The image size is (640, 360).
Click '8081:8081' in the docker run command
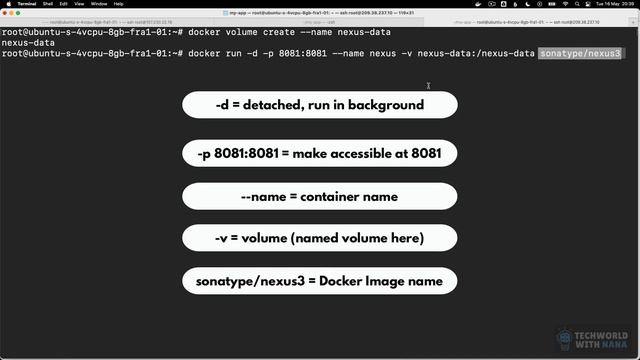(x=302, y=53)
